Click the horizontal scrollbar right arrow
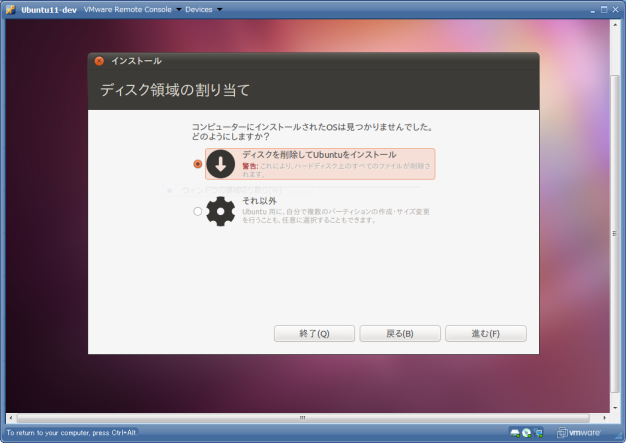Image resolution: width=626 pixels, height=443 pixels. 604,418
